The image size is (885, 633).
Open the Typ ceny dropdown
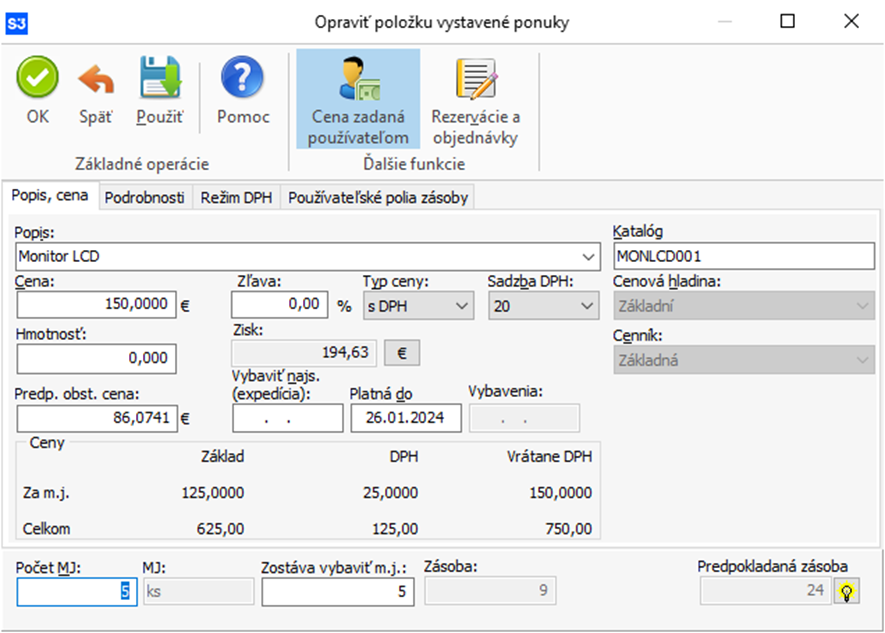462,306
